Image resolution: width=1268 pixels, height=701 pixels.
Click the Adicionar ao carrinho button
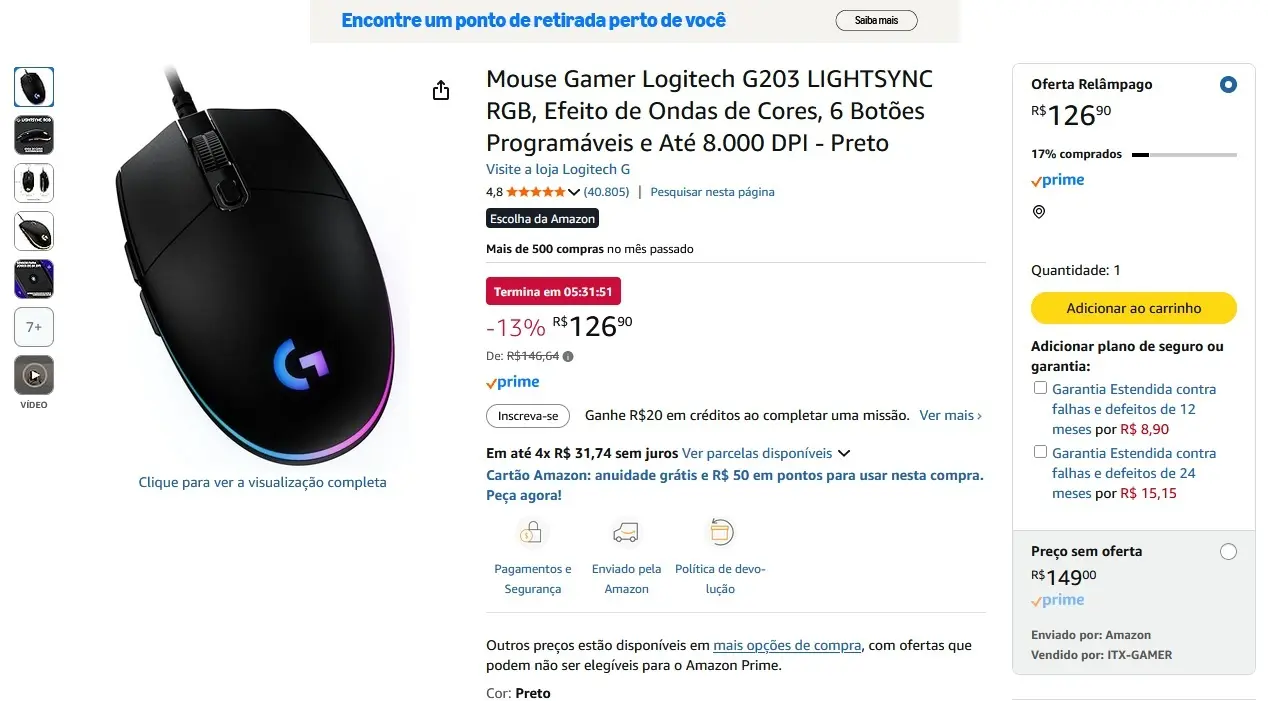click(x=1133, y=308)
